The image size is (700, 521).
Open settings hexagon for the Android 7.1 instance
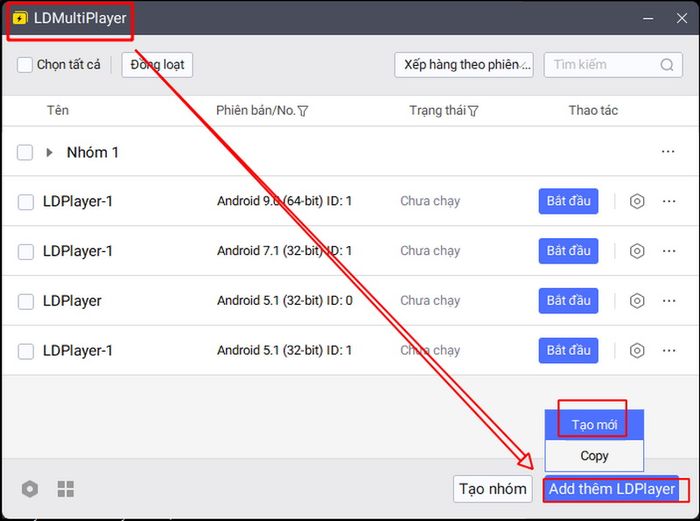click(637, 251)
